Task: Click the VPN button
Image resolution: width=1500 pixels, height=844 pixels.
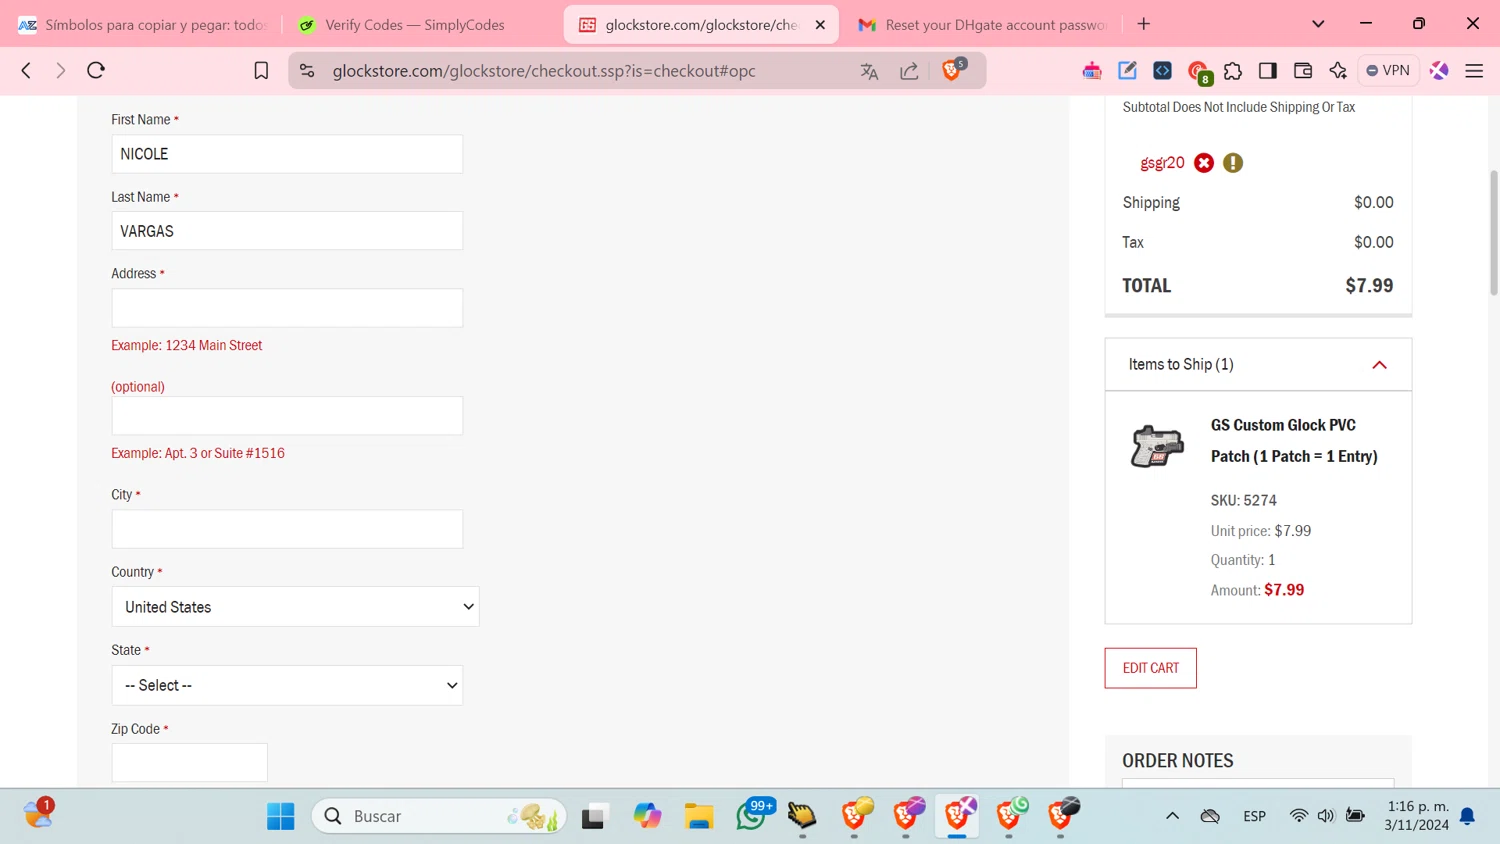Action: 1388,70
